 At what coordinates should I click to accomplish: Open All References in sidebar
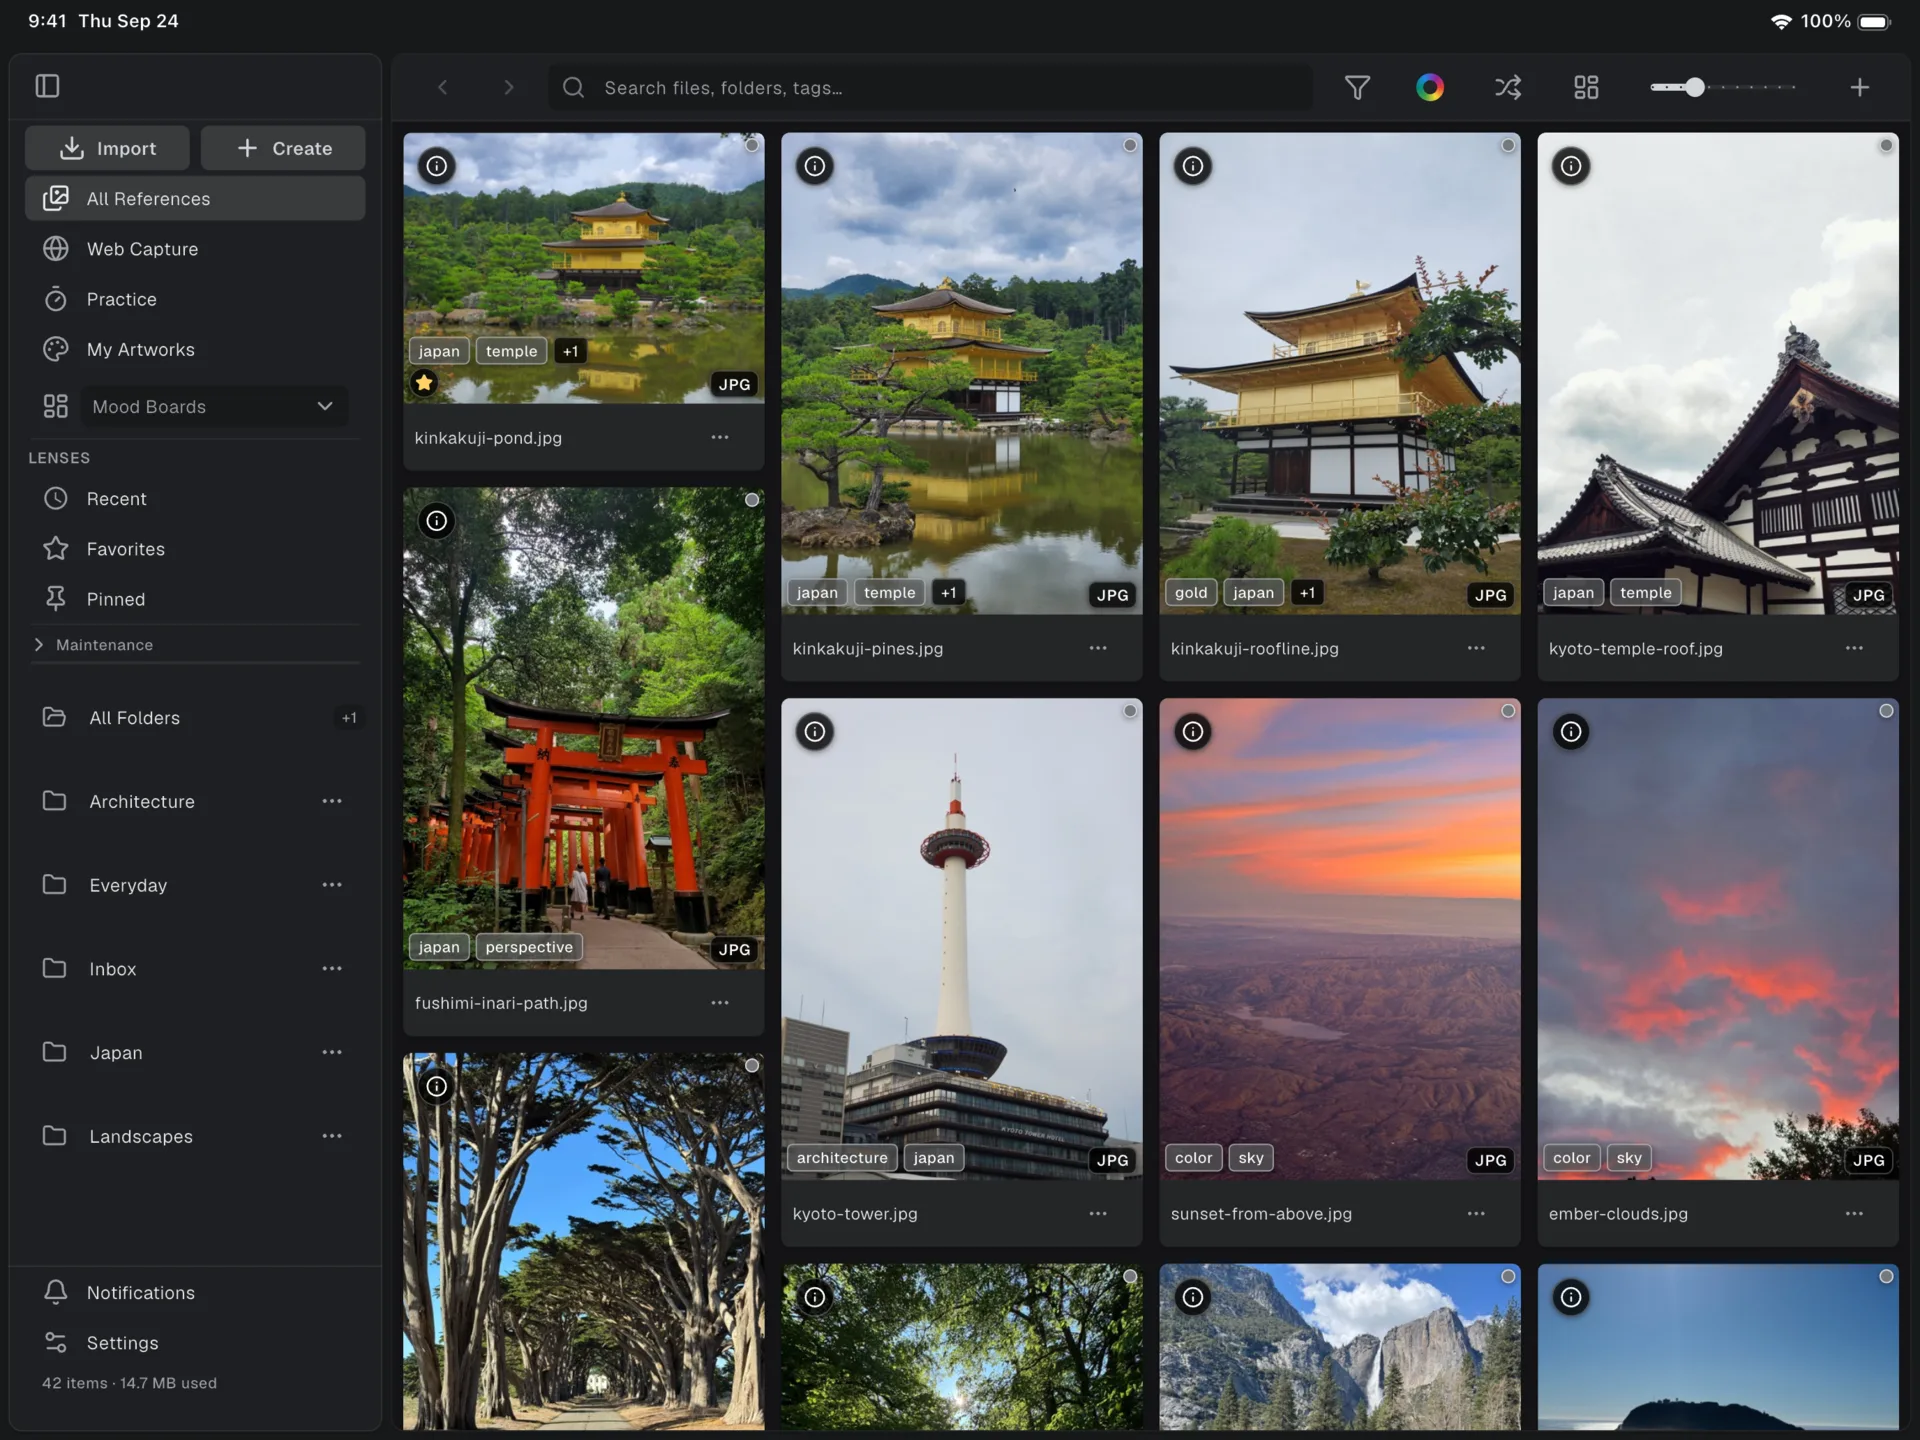[x=195, y=198]
